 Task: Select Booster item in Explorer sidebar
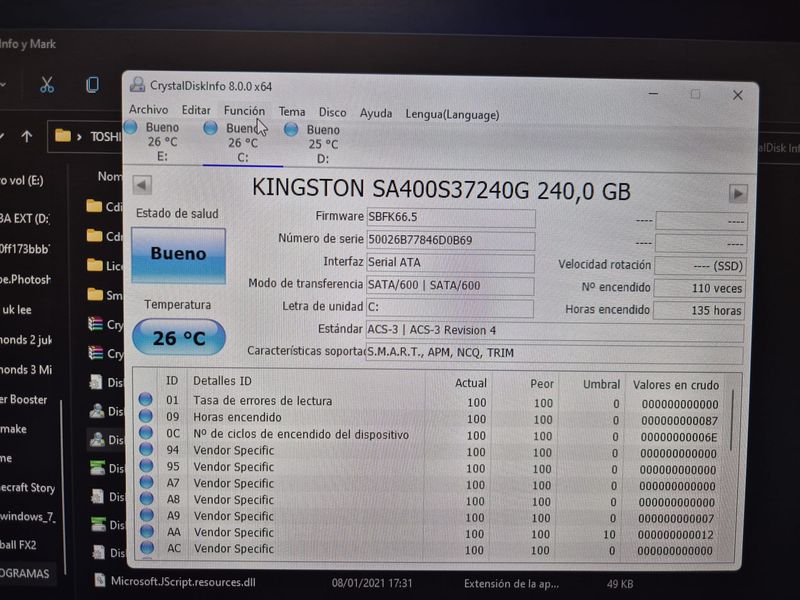coord(24,399)
